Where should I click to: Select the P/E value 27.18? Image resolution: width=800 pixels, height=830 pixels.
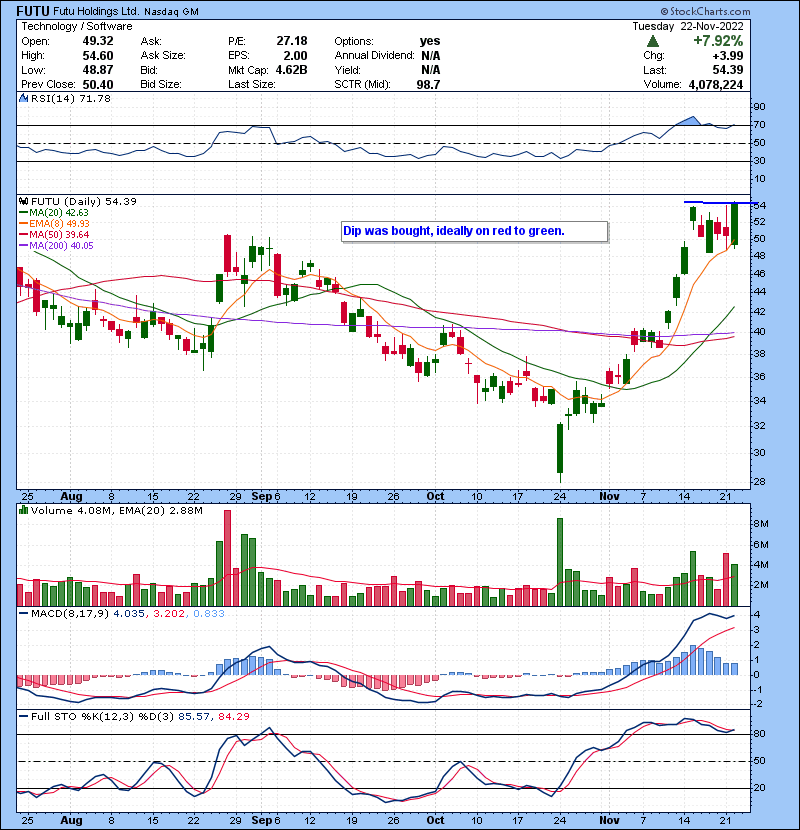[292, 41]
